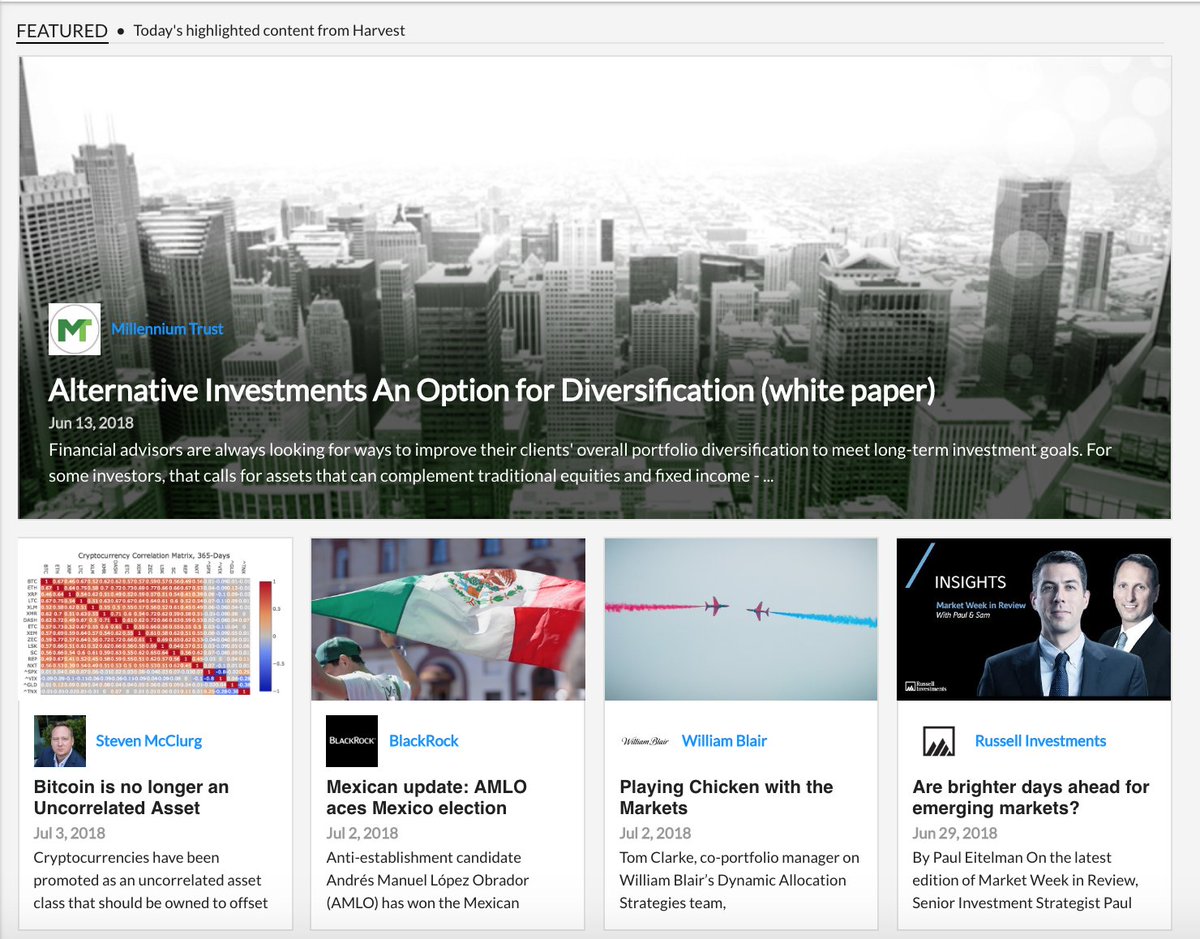Click the 'Jun 29, 2018' date text
The height and width of the screenshot is (939, 1200).
click(x=955, y=833)
